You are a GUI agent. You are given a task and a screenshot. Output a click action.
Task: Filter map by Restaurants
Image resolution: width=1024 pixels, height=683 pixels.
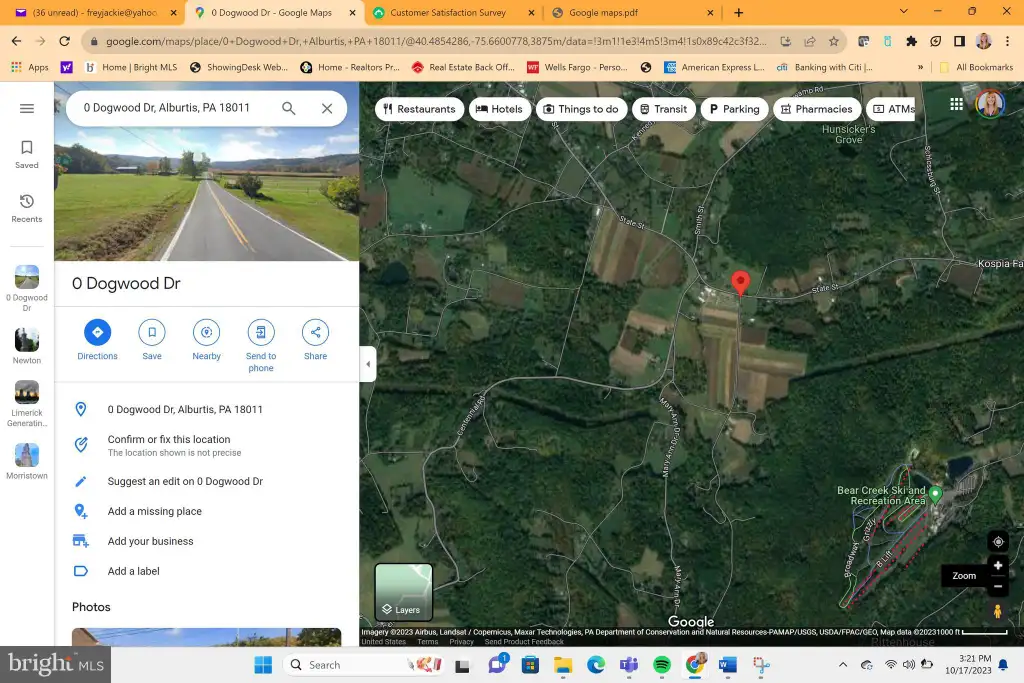tap(419, 109)
